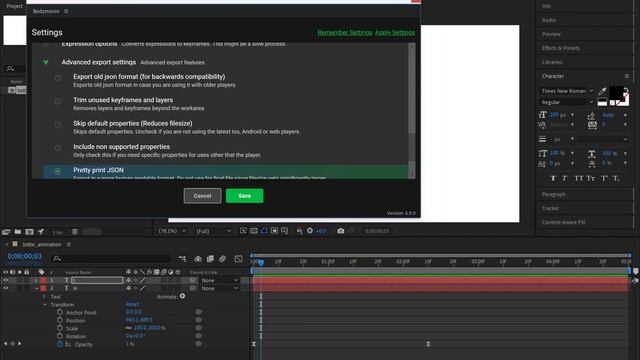Reset the Transform properties
This screenshot has height=360, width=640.
[132, 304]
